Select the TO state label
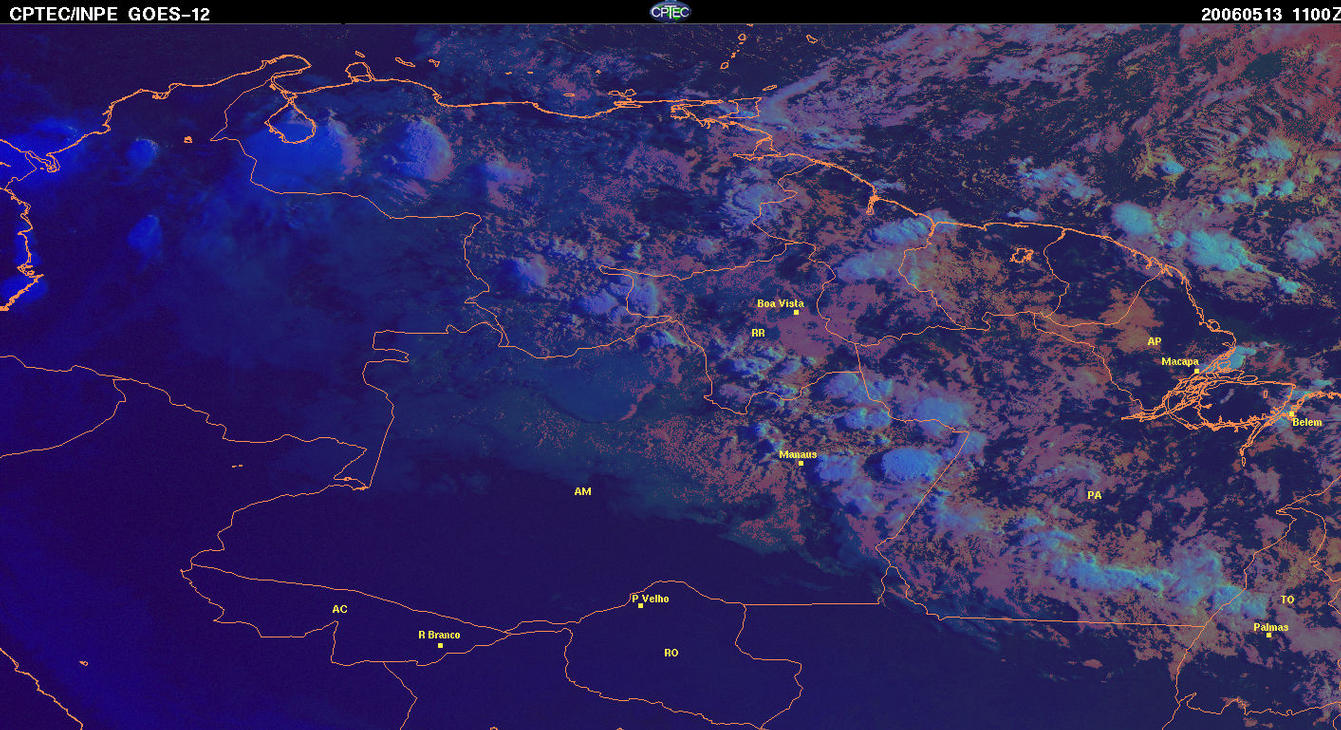Image resolution: width=1341 pixels, height=730 pixels. [x=1287, y=599]
